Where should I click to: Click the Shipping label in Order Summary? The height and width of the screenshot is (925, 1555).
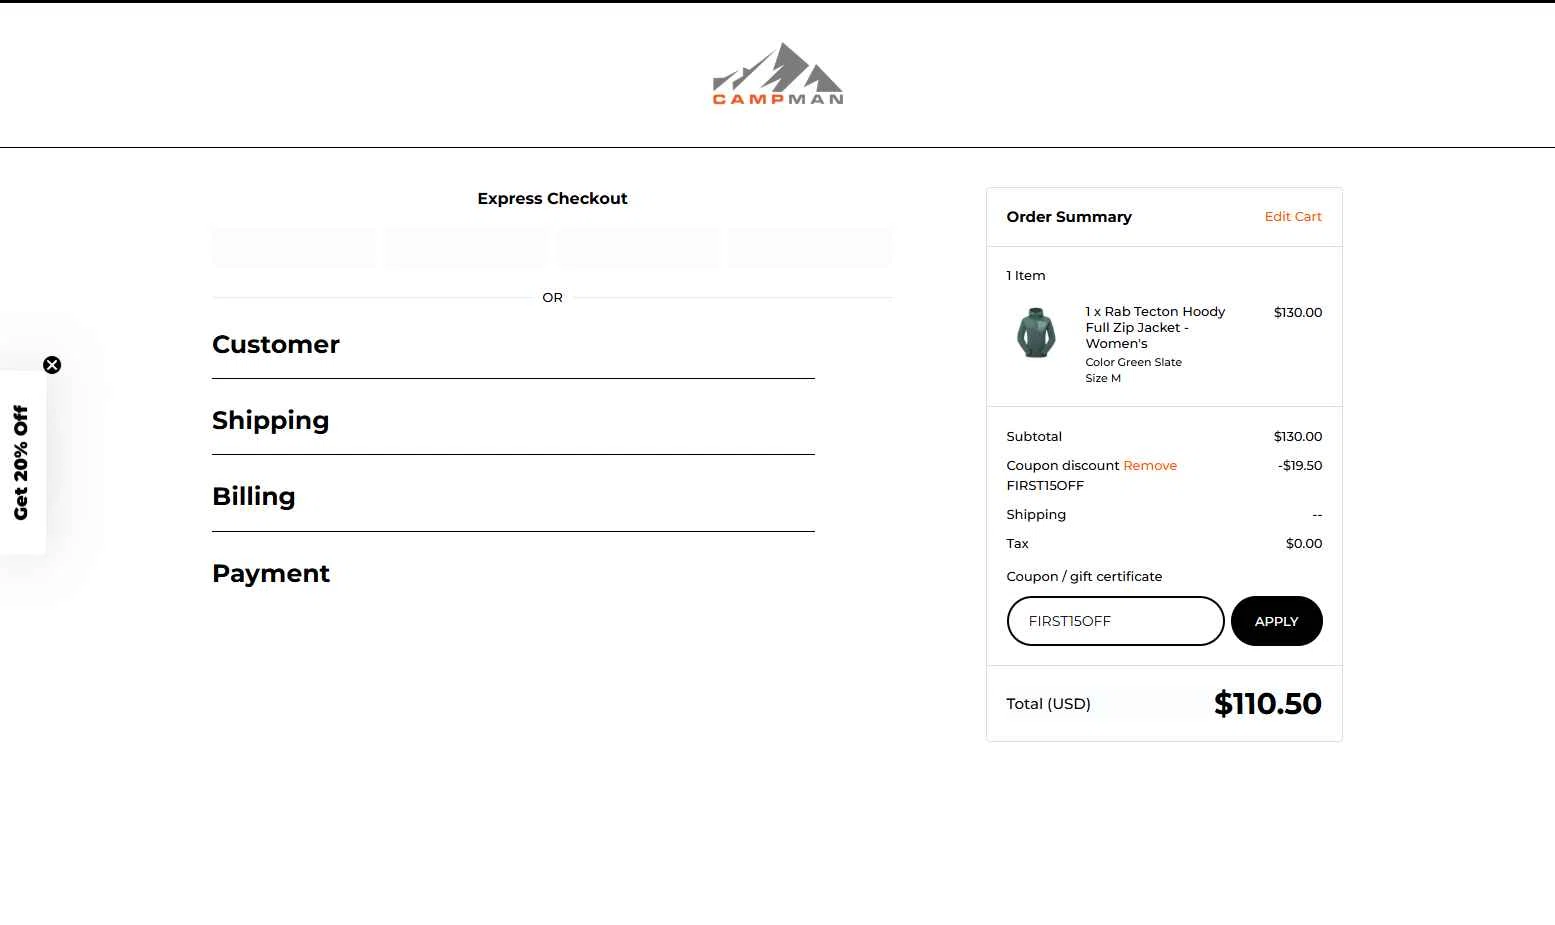(1036, 515)
